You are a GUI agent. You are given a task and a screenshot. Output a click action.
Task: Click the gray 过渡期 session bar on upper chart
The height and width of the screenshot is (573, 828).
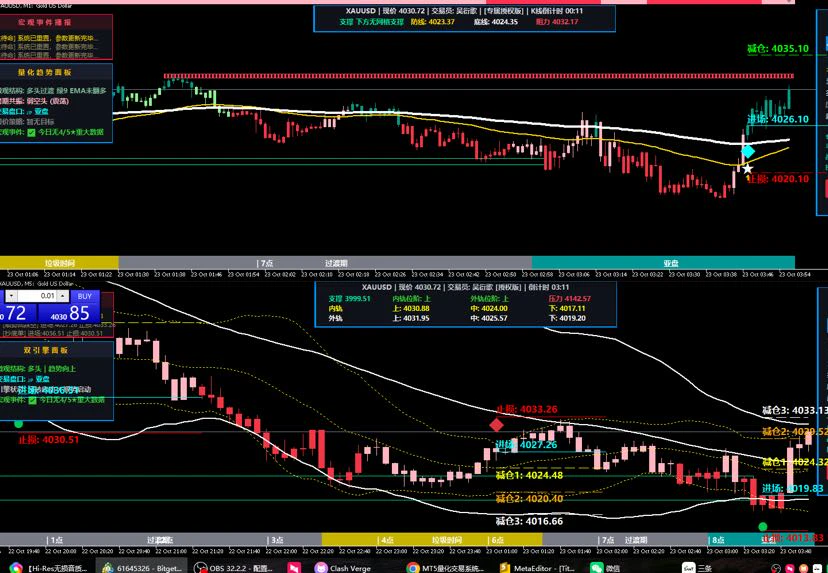(x=325, y=262)
